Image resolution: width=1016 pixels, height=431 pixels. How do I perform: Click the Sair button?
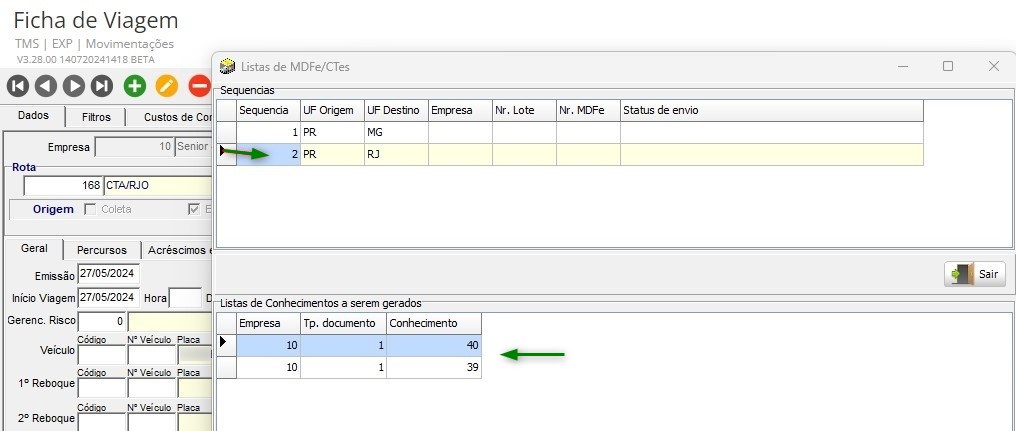pyautogui.click(x=975, y=274)
